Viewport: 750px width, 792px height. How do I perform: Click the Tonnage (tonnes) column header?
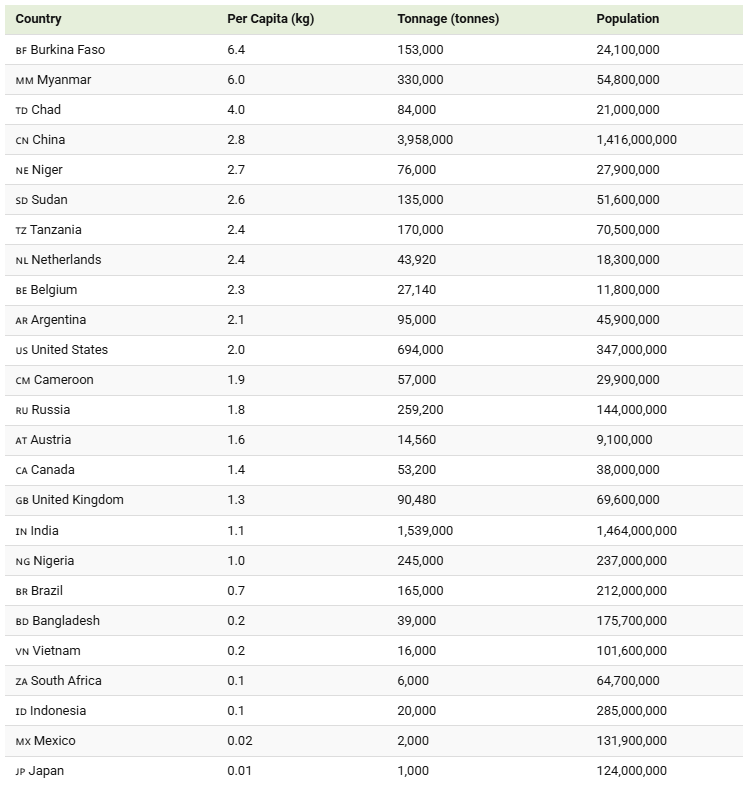[x=448, y=19]
